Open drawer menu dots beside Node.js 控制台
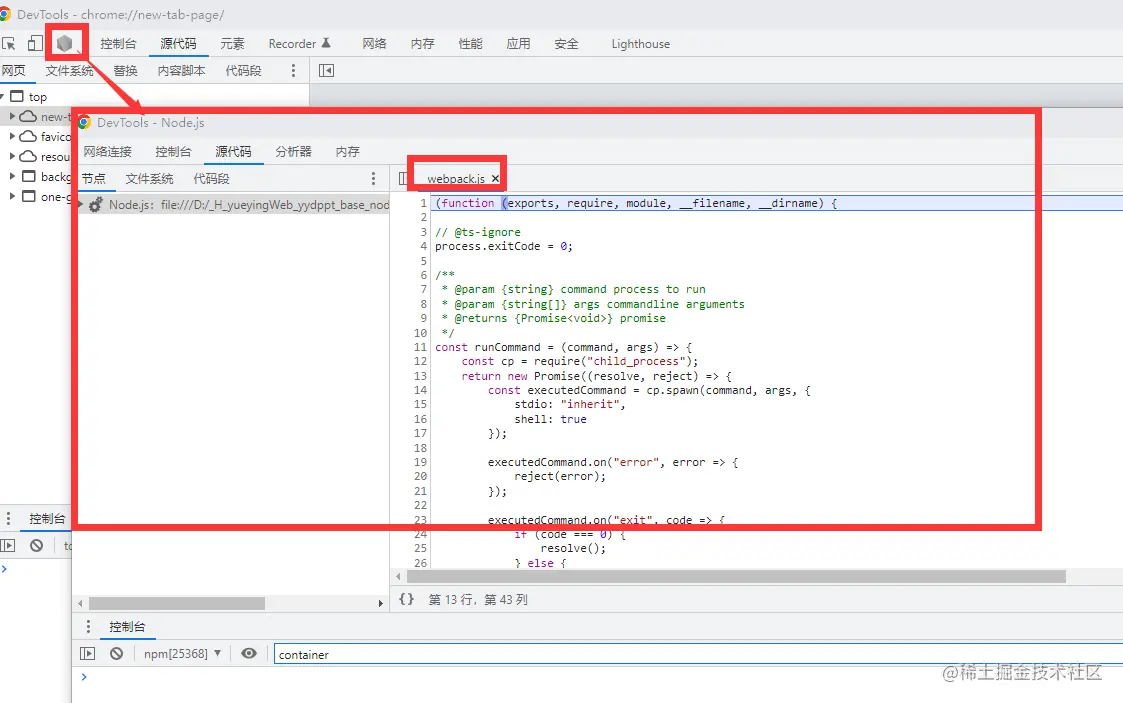Image resolution: width=1123 pixels, height=703 pixels. tap(88, 626)
